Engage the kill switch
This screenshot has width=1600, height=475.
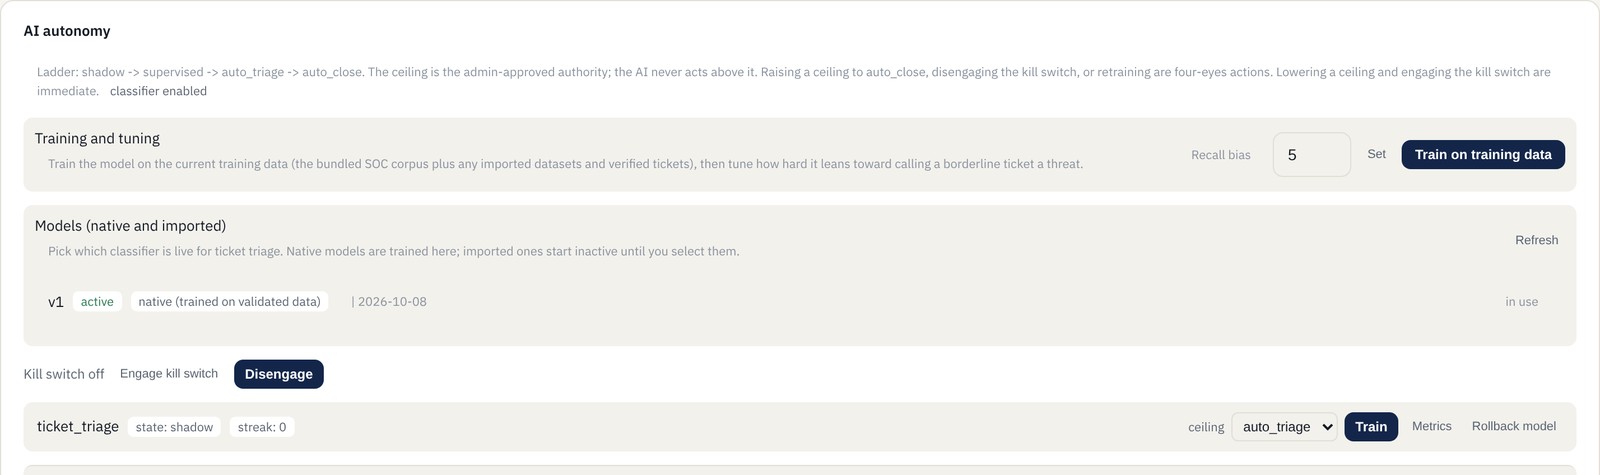coord(169,374)
